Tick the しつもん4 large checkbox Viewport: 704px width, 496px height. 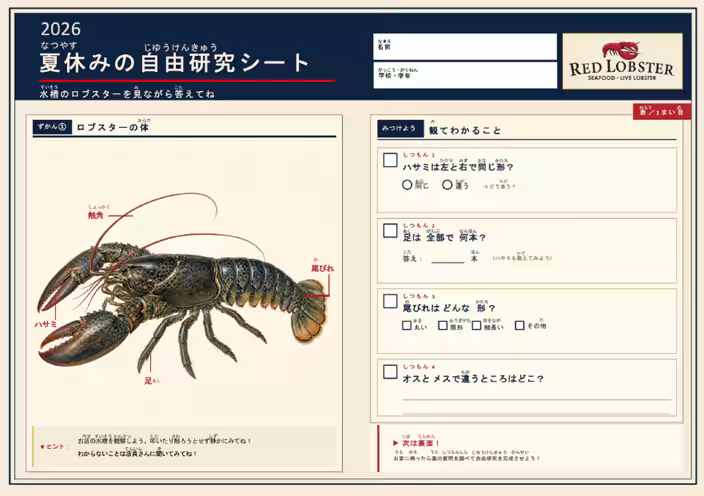[390, 372]
